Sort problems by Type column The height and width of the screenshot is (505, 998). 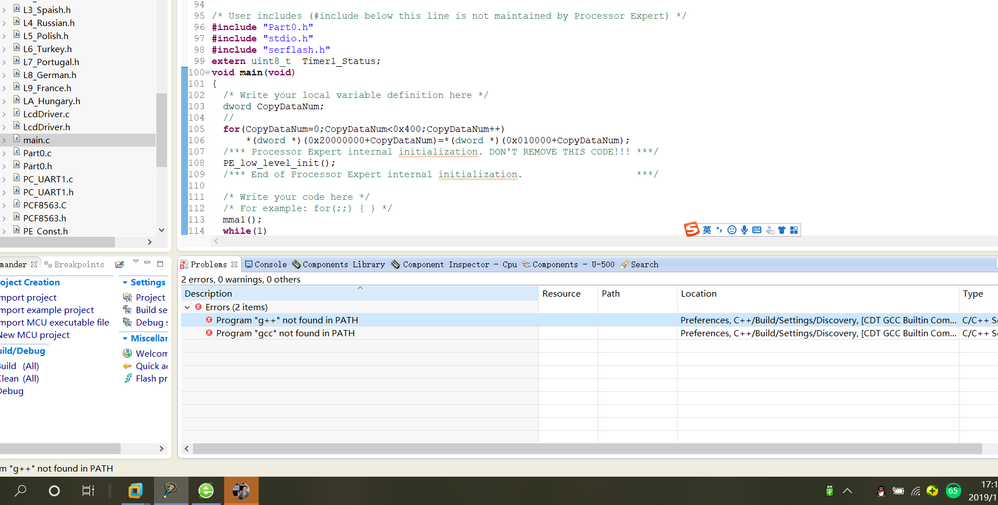click(979, 294)
